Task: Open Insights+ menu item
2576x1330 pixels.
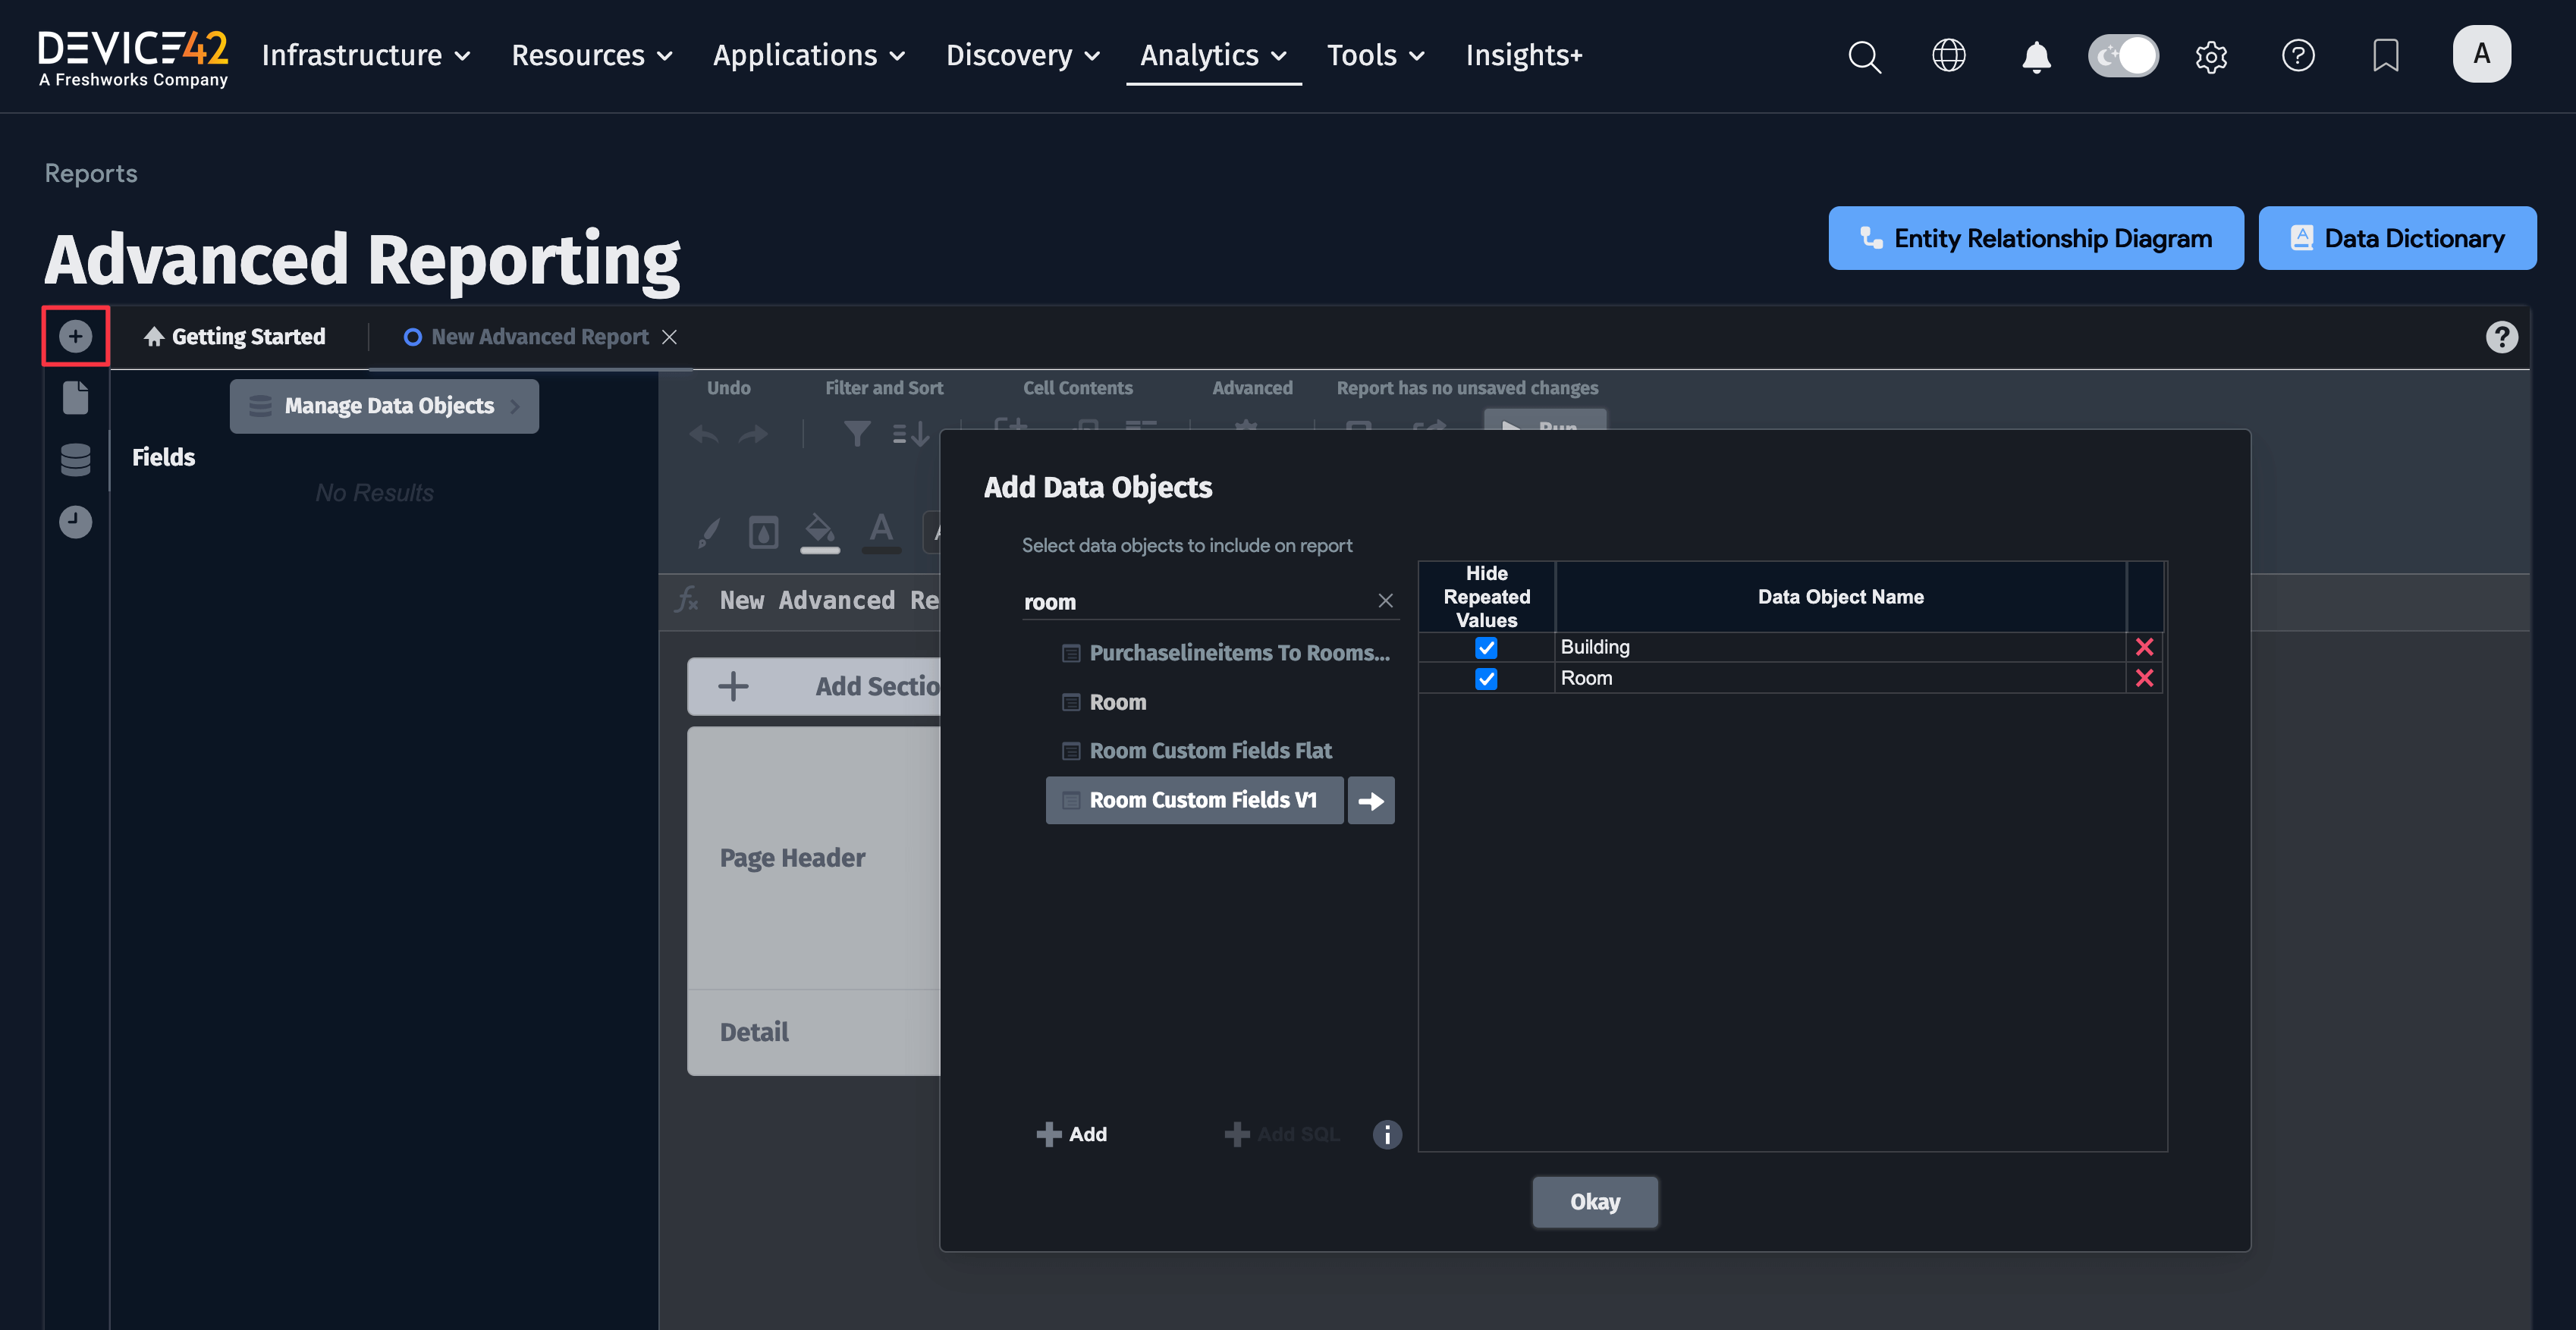Action: [x=1524, y=55]
